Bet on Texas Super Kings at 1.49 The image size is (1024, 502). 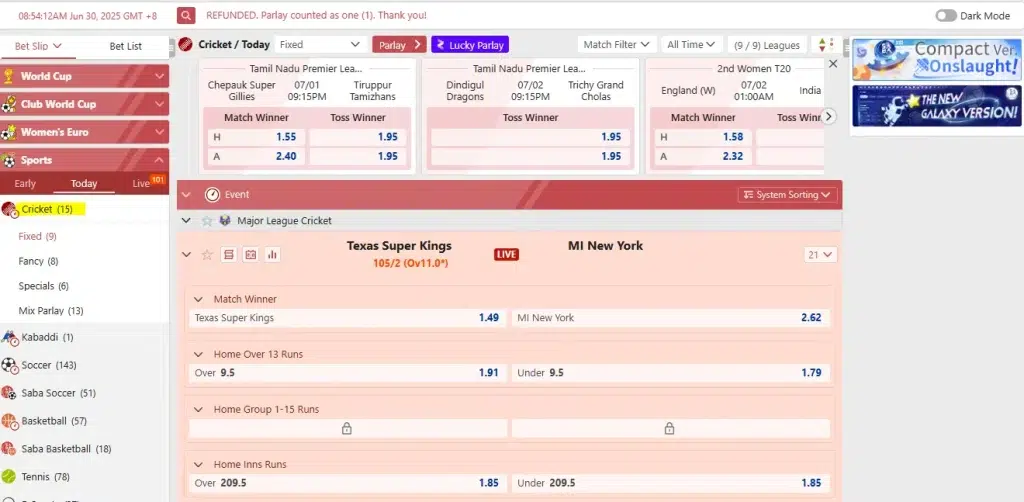347,318
